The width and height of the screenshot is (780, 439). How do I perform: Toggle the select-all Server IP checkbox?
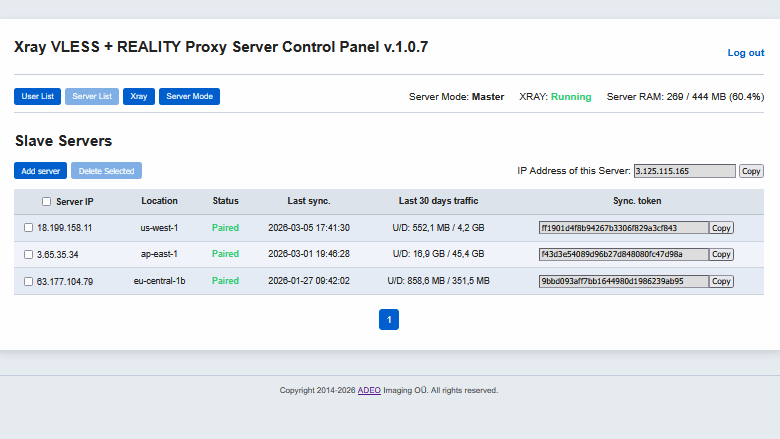(46, 201)
